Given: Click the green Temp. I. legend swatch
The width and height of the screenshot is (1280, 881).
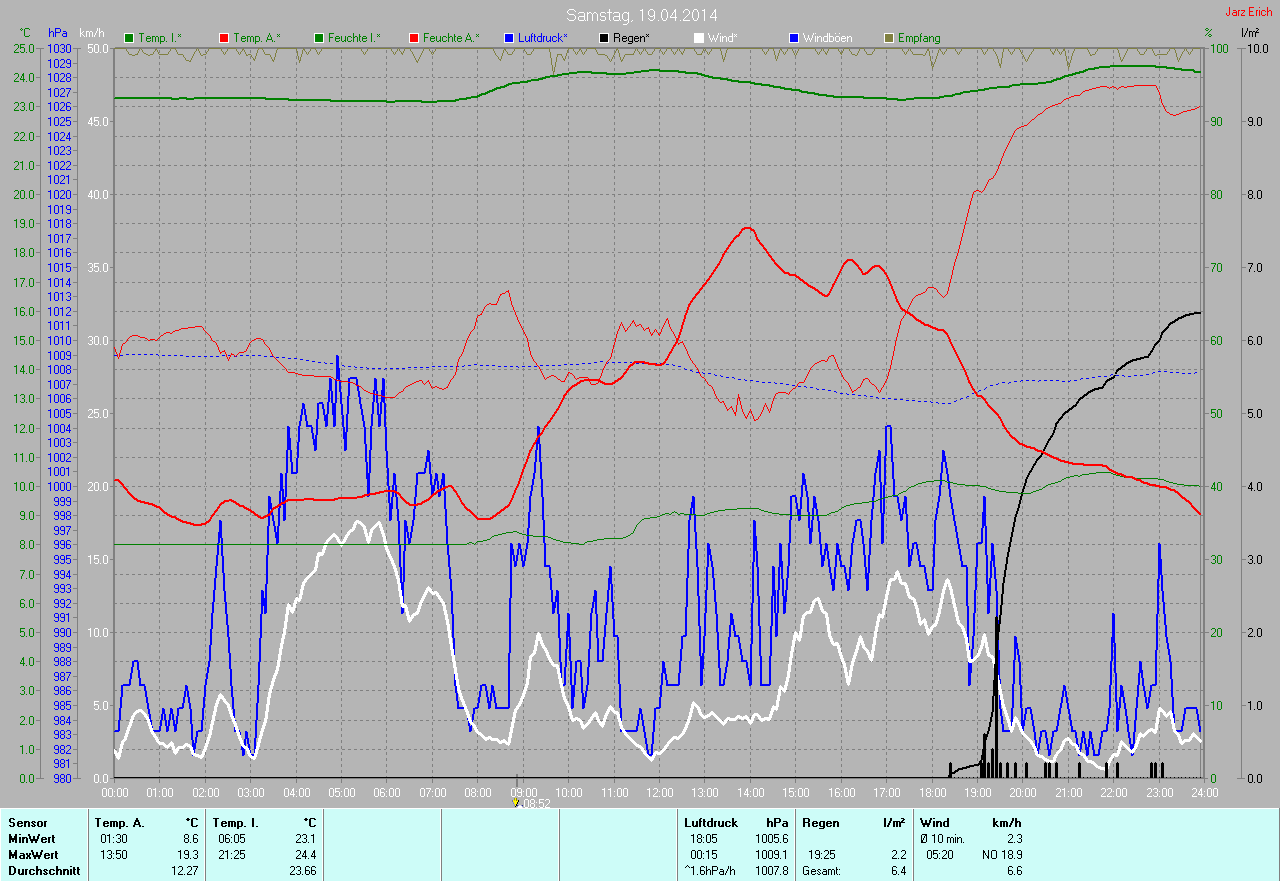Looking at the screenshot, I should [129, 38].
